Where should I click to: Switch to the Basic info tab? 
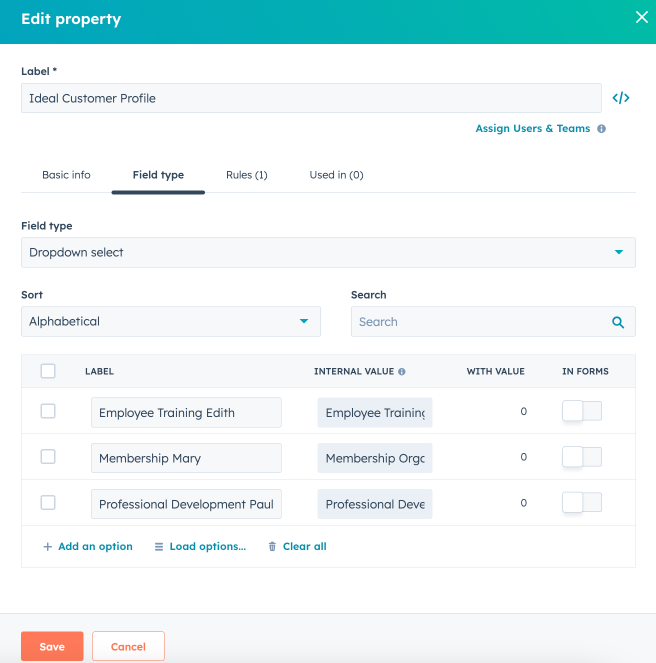66,175
